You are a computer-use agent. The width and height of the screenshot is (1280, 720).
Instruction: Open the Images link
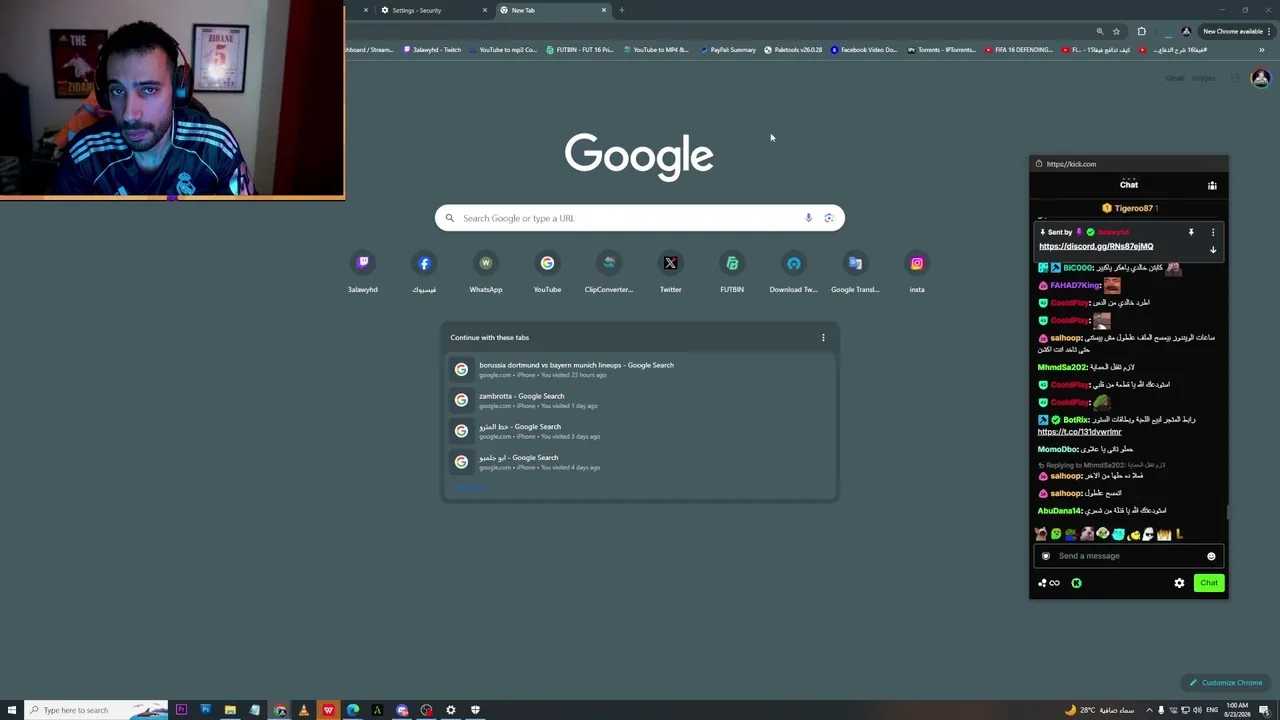pyautogui.click(x=1203, y=78)
